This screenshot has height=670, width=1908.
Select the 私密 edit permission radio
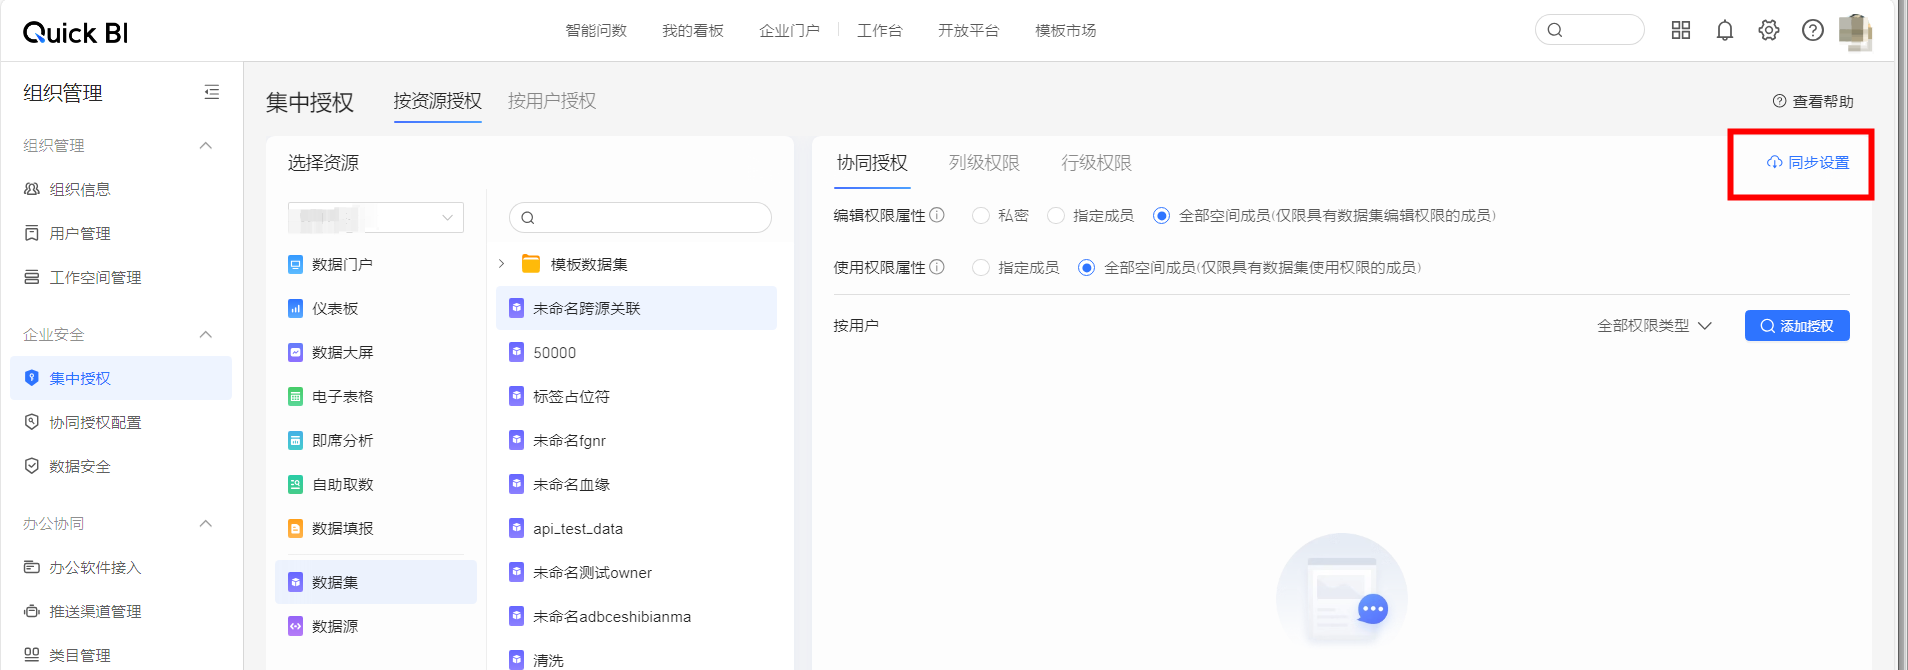[981, 216]
